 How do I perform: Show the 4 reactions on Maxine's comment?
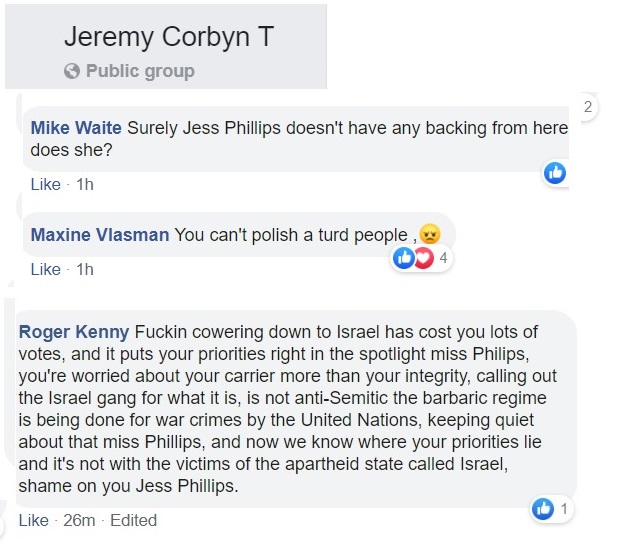click(442, 258)
